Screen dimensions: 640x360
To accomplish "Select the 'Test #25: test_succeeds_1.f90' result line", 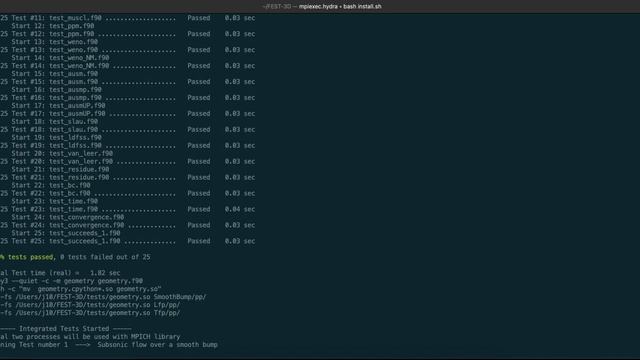I will tap(128, 241).
